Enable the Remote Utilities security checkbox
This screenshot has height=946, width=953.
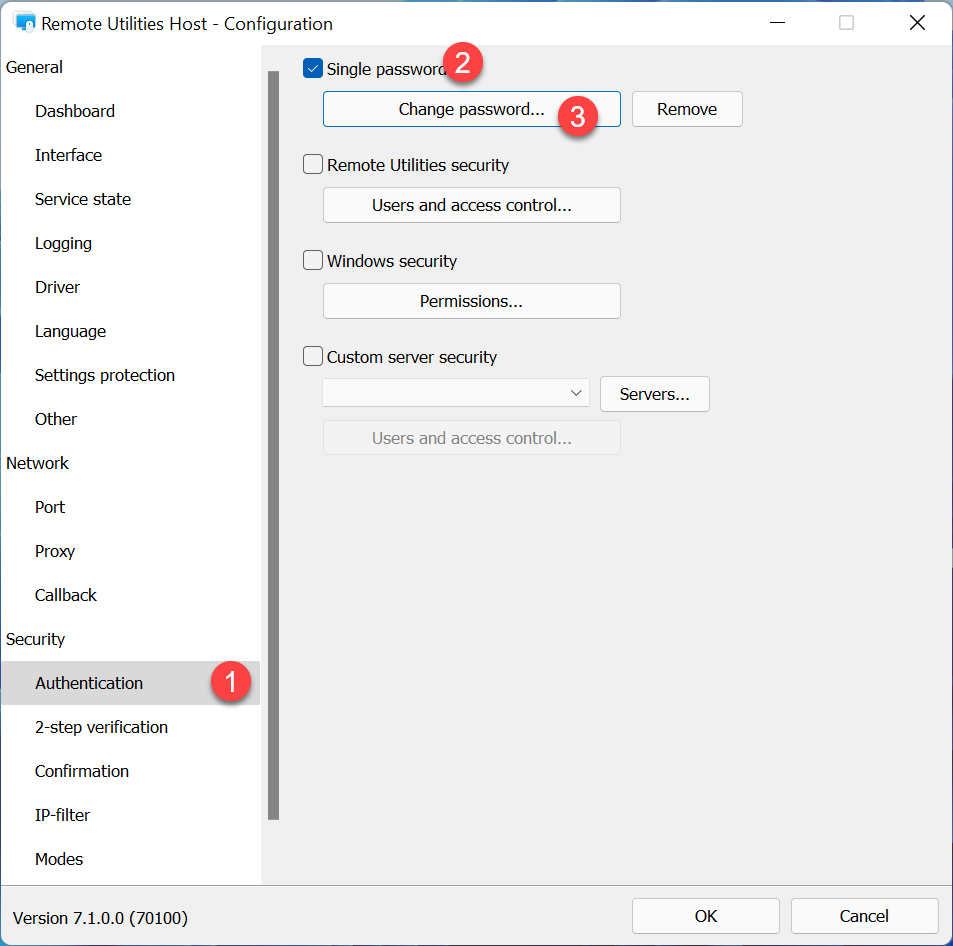click(313, 165)
